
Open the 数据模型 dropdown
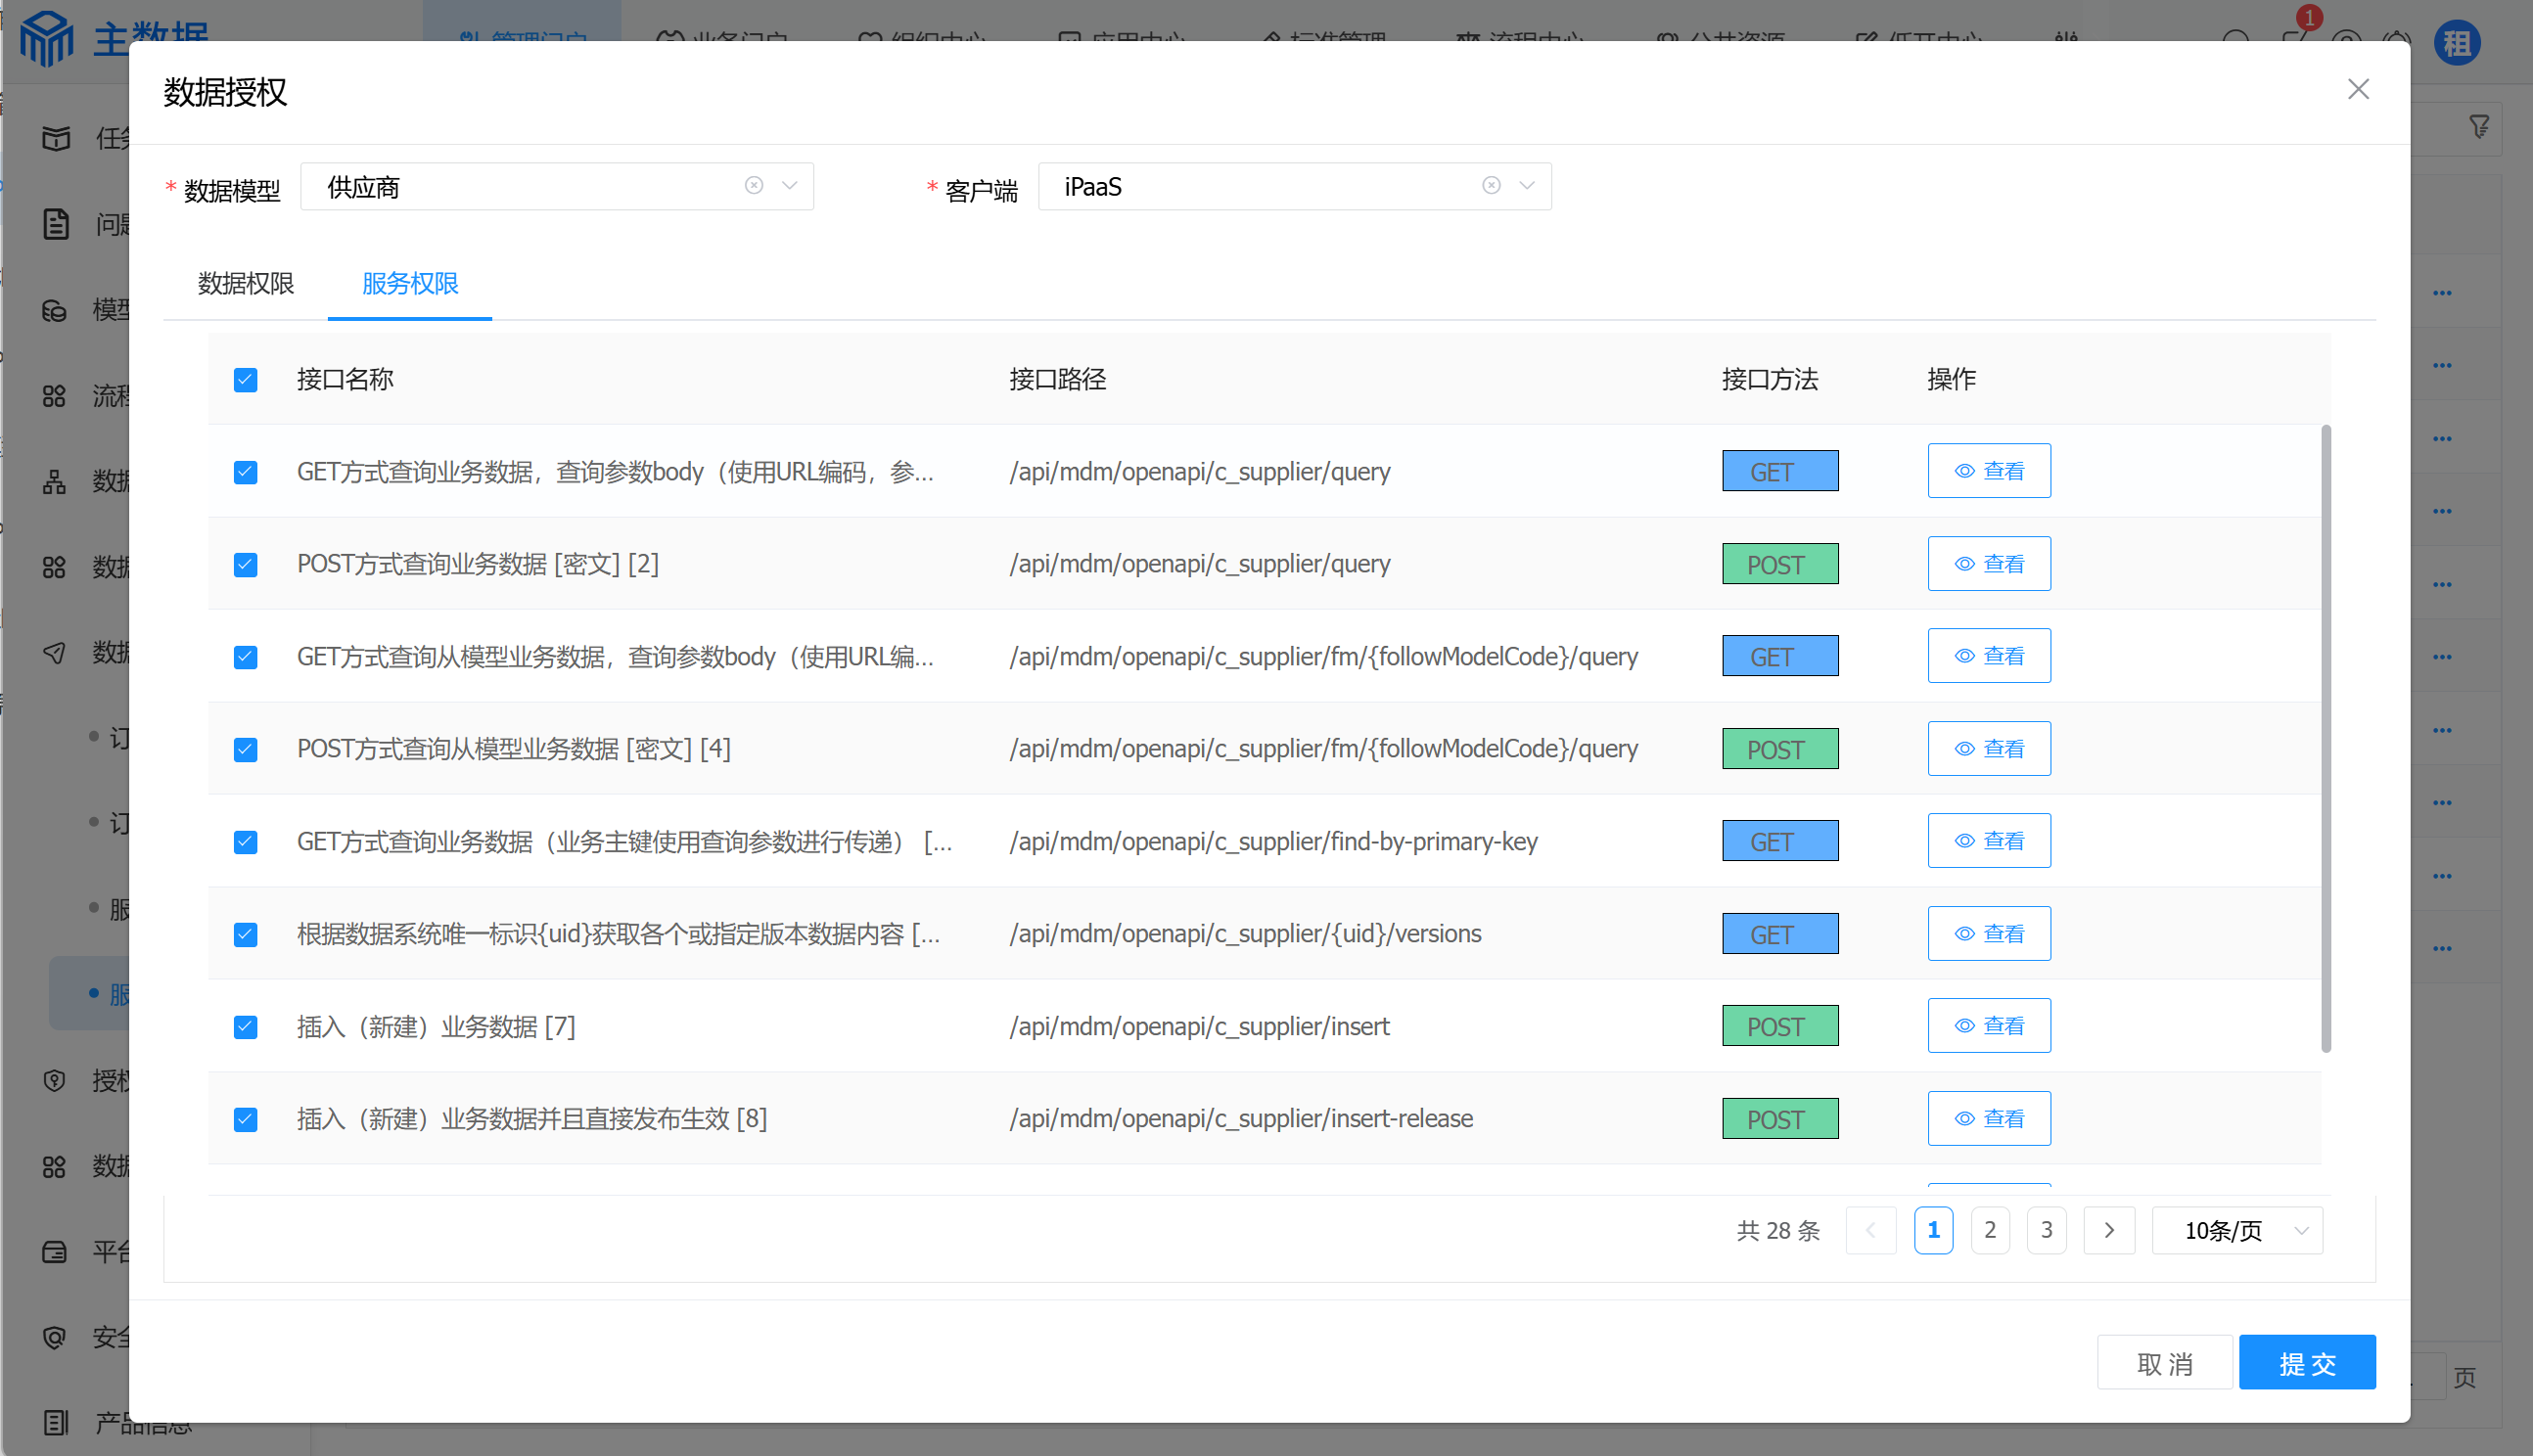click(x=789, y=186)
